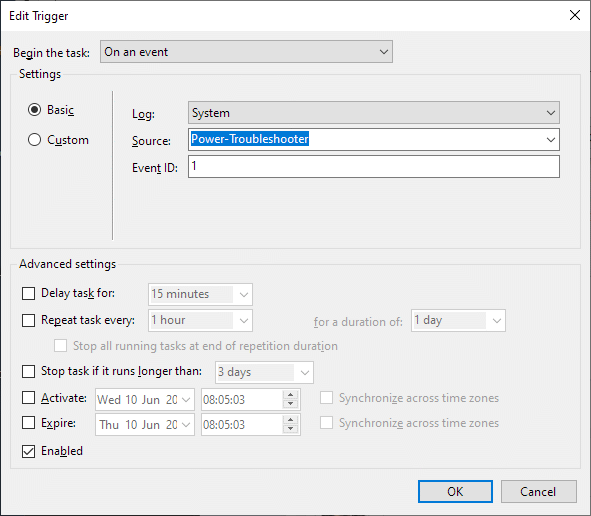Viewport: 591px width, 516px height.
Task: Confirm the trigger with OK
Action: [455, 492]
